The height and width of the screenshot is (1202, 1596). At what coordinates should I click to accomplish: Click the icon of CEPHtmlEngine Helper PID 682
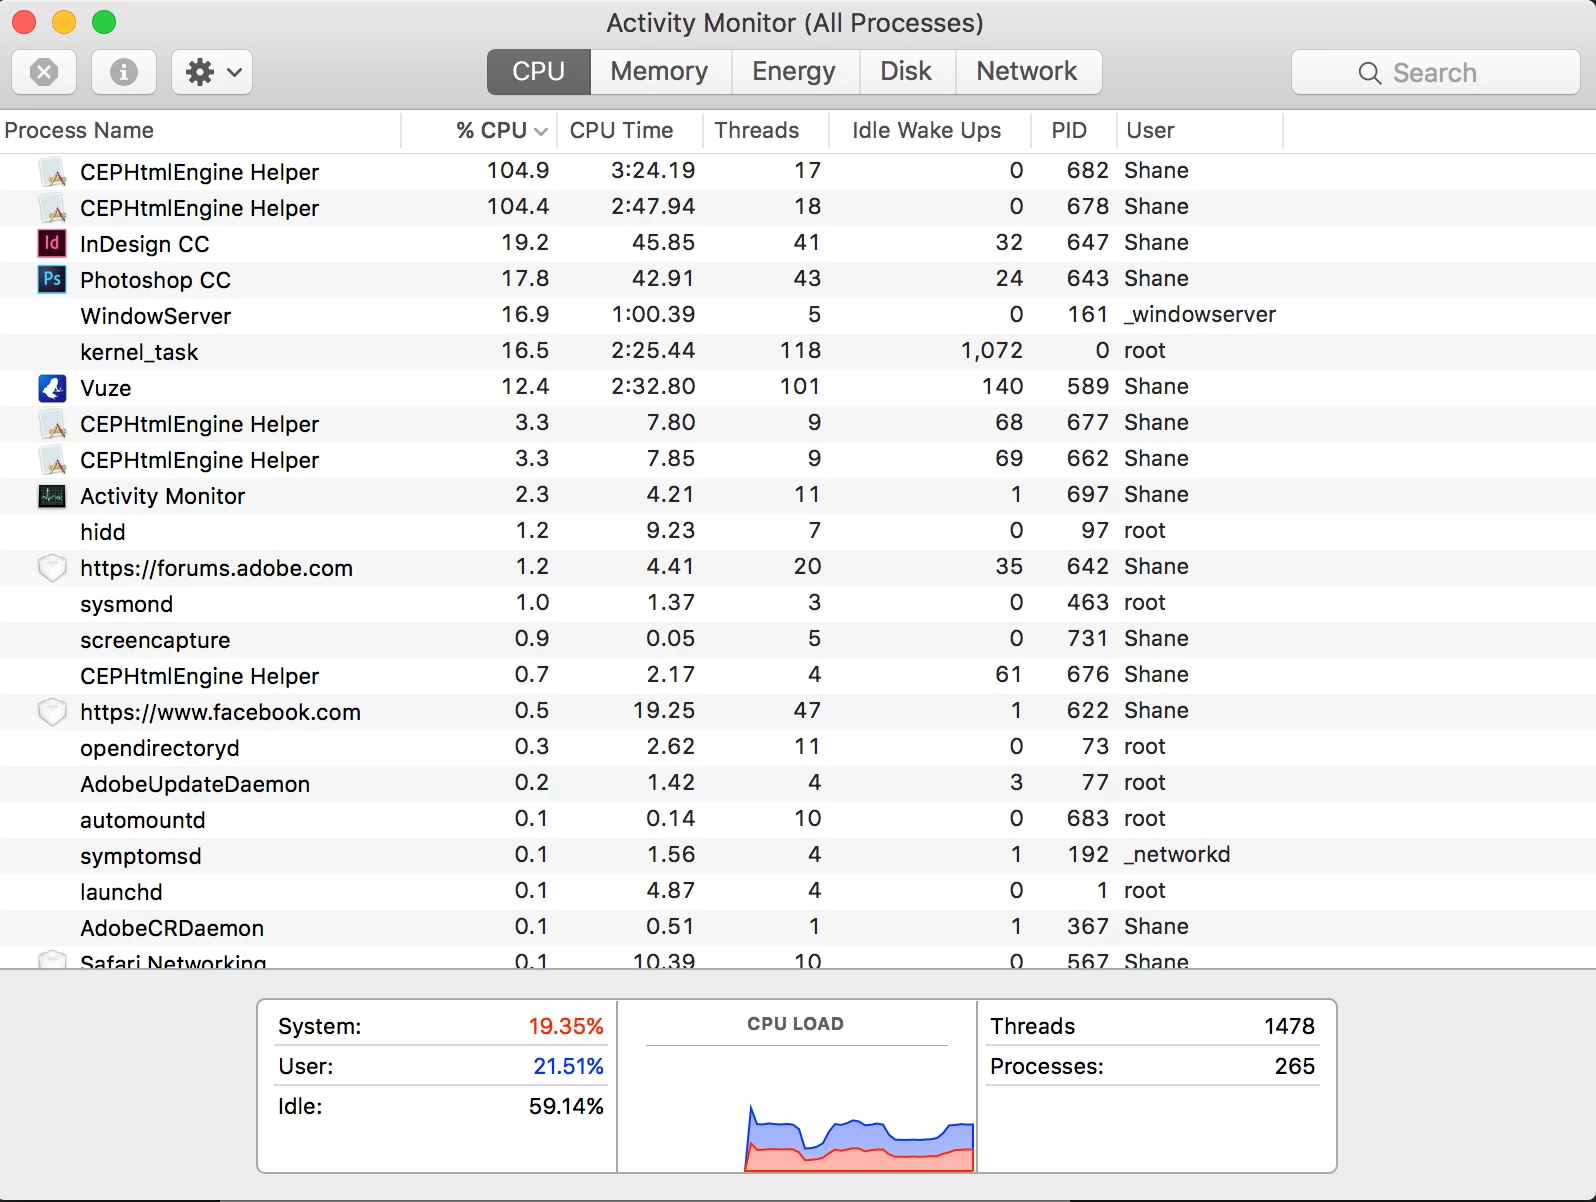tap(52, 172)
